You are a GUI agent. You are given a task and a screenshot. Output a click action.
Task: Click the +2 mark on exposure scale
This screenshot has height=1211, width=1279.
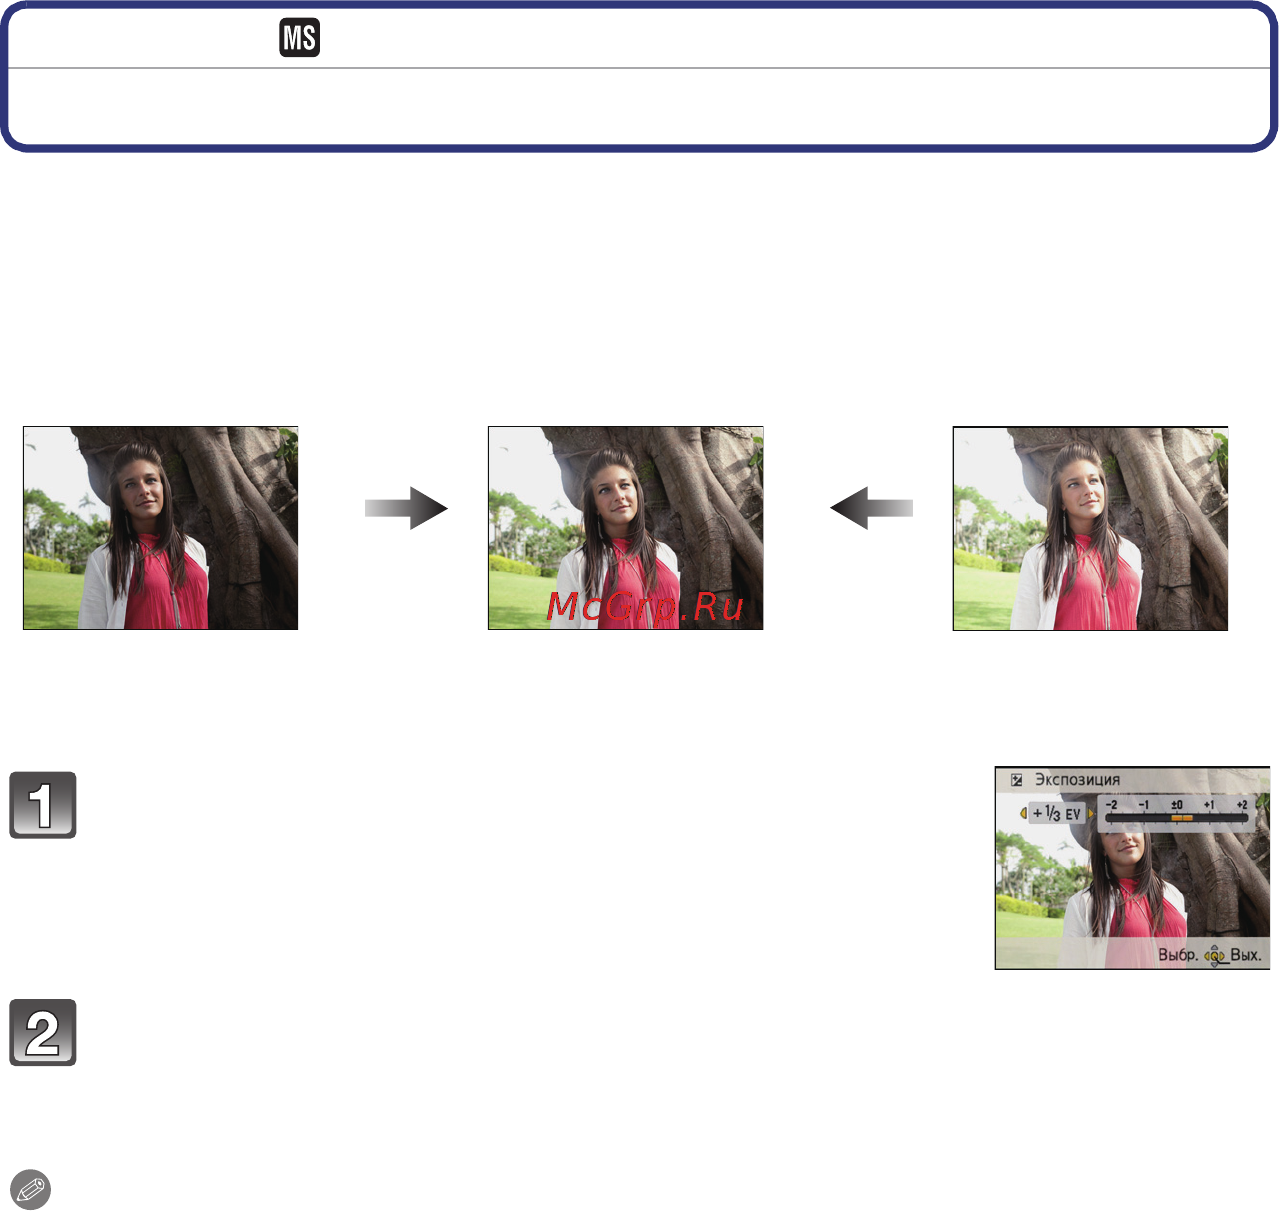1241,805
